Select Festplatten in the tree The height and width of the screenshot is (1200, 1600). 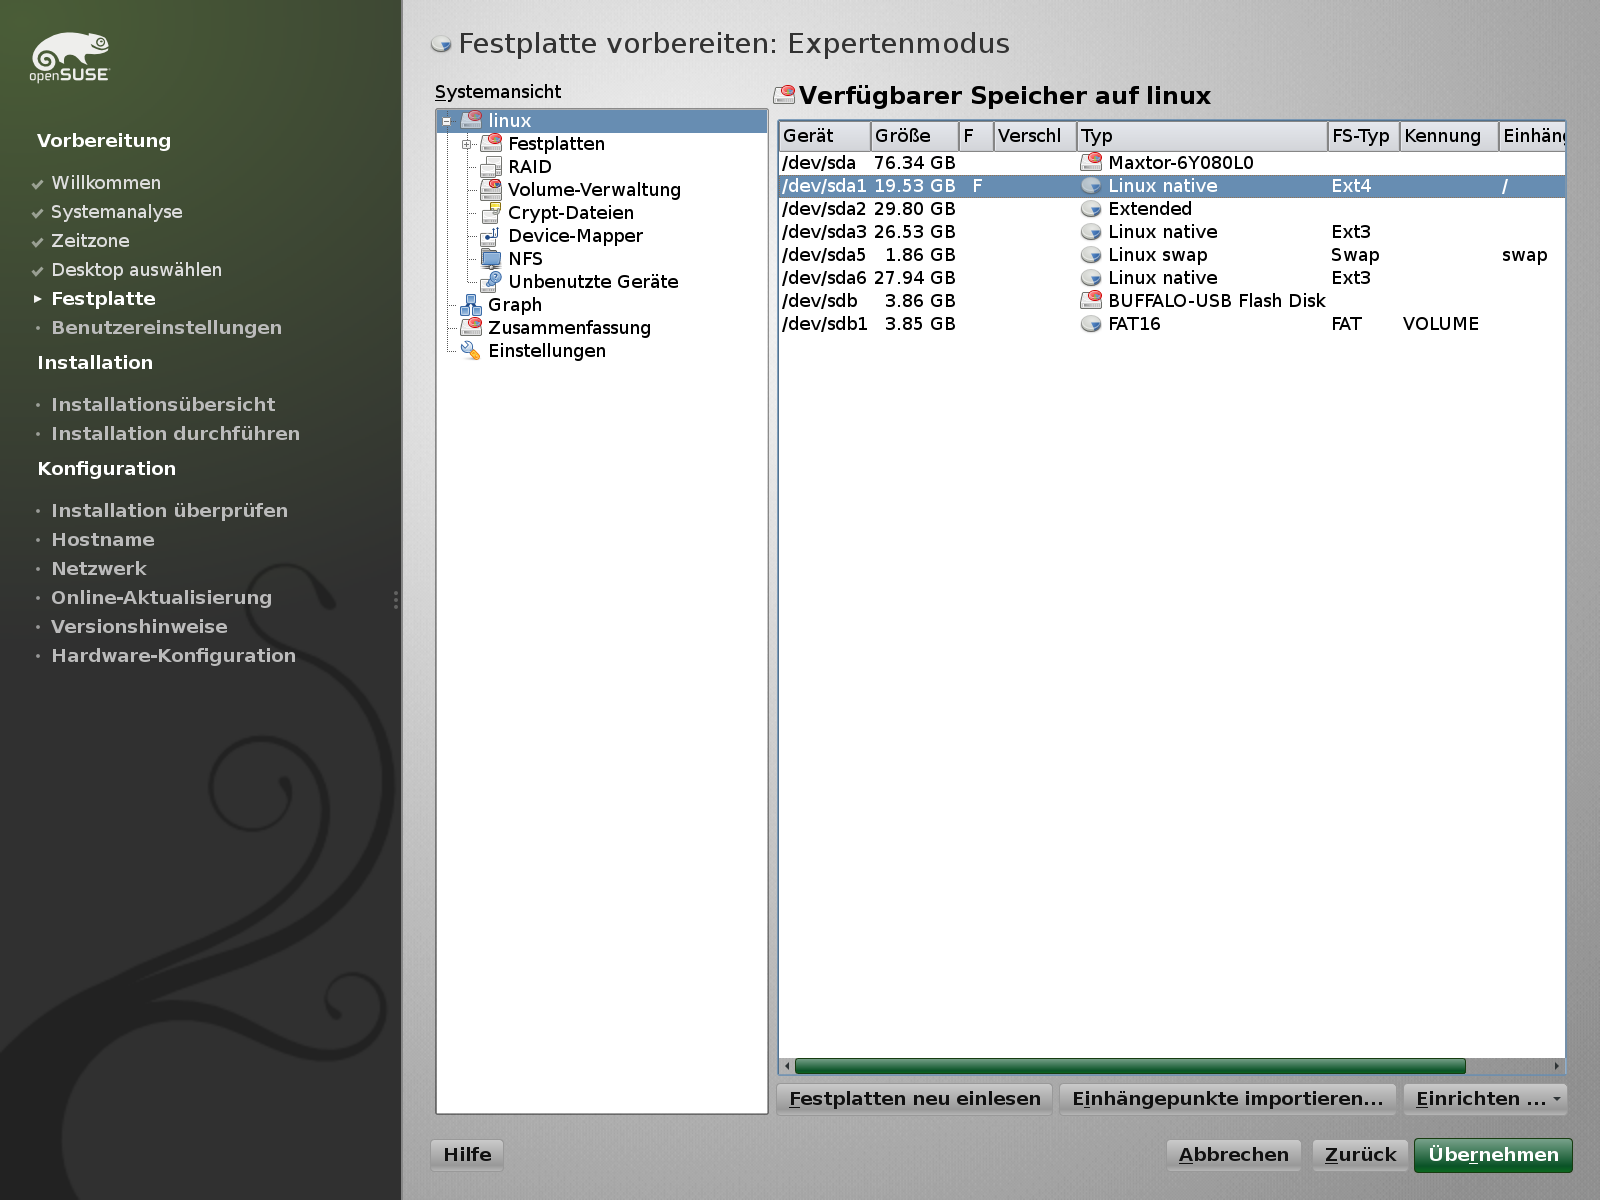pyautogui.click(x=556, y=143)
